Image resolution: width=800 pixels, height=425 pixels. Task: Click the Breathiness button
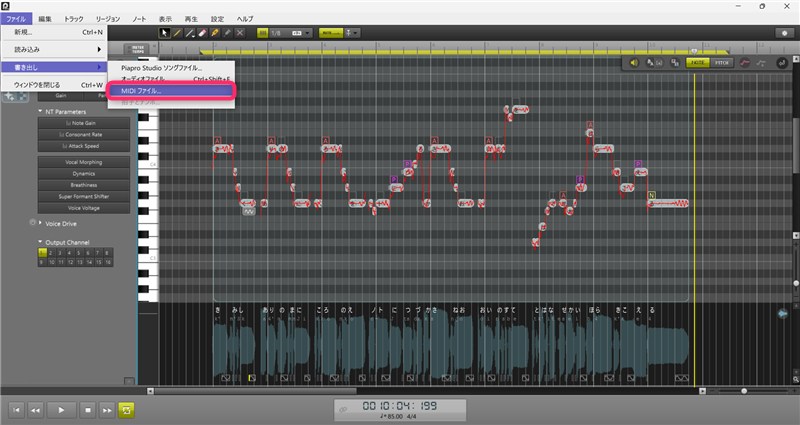[x=84, y=185]
